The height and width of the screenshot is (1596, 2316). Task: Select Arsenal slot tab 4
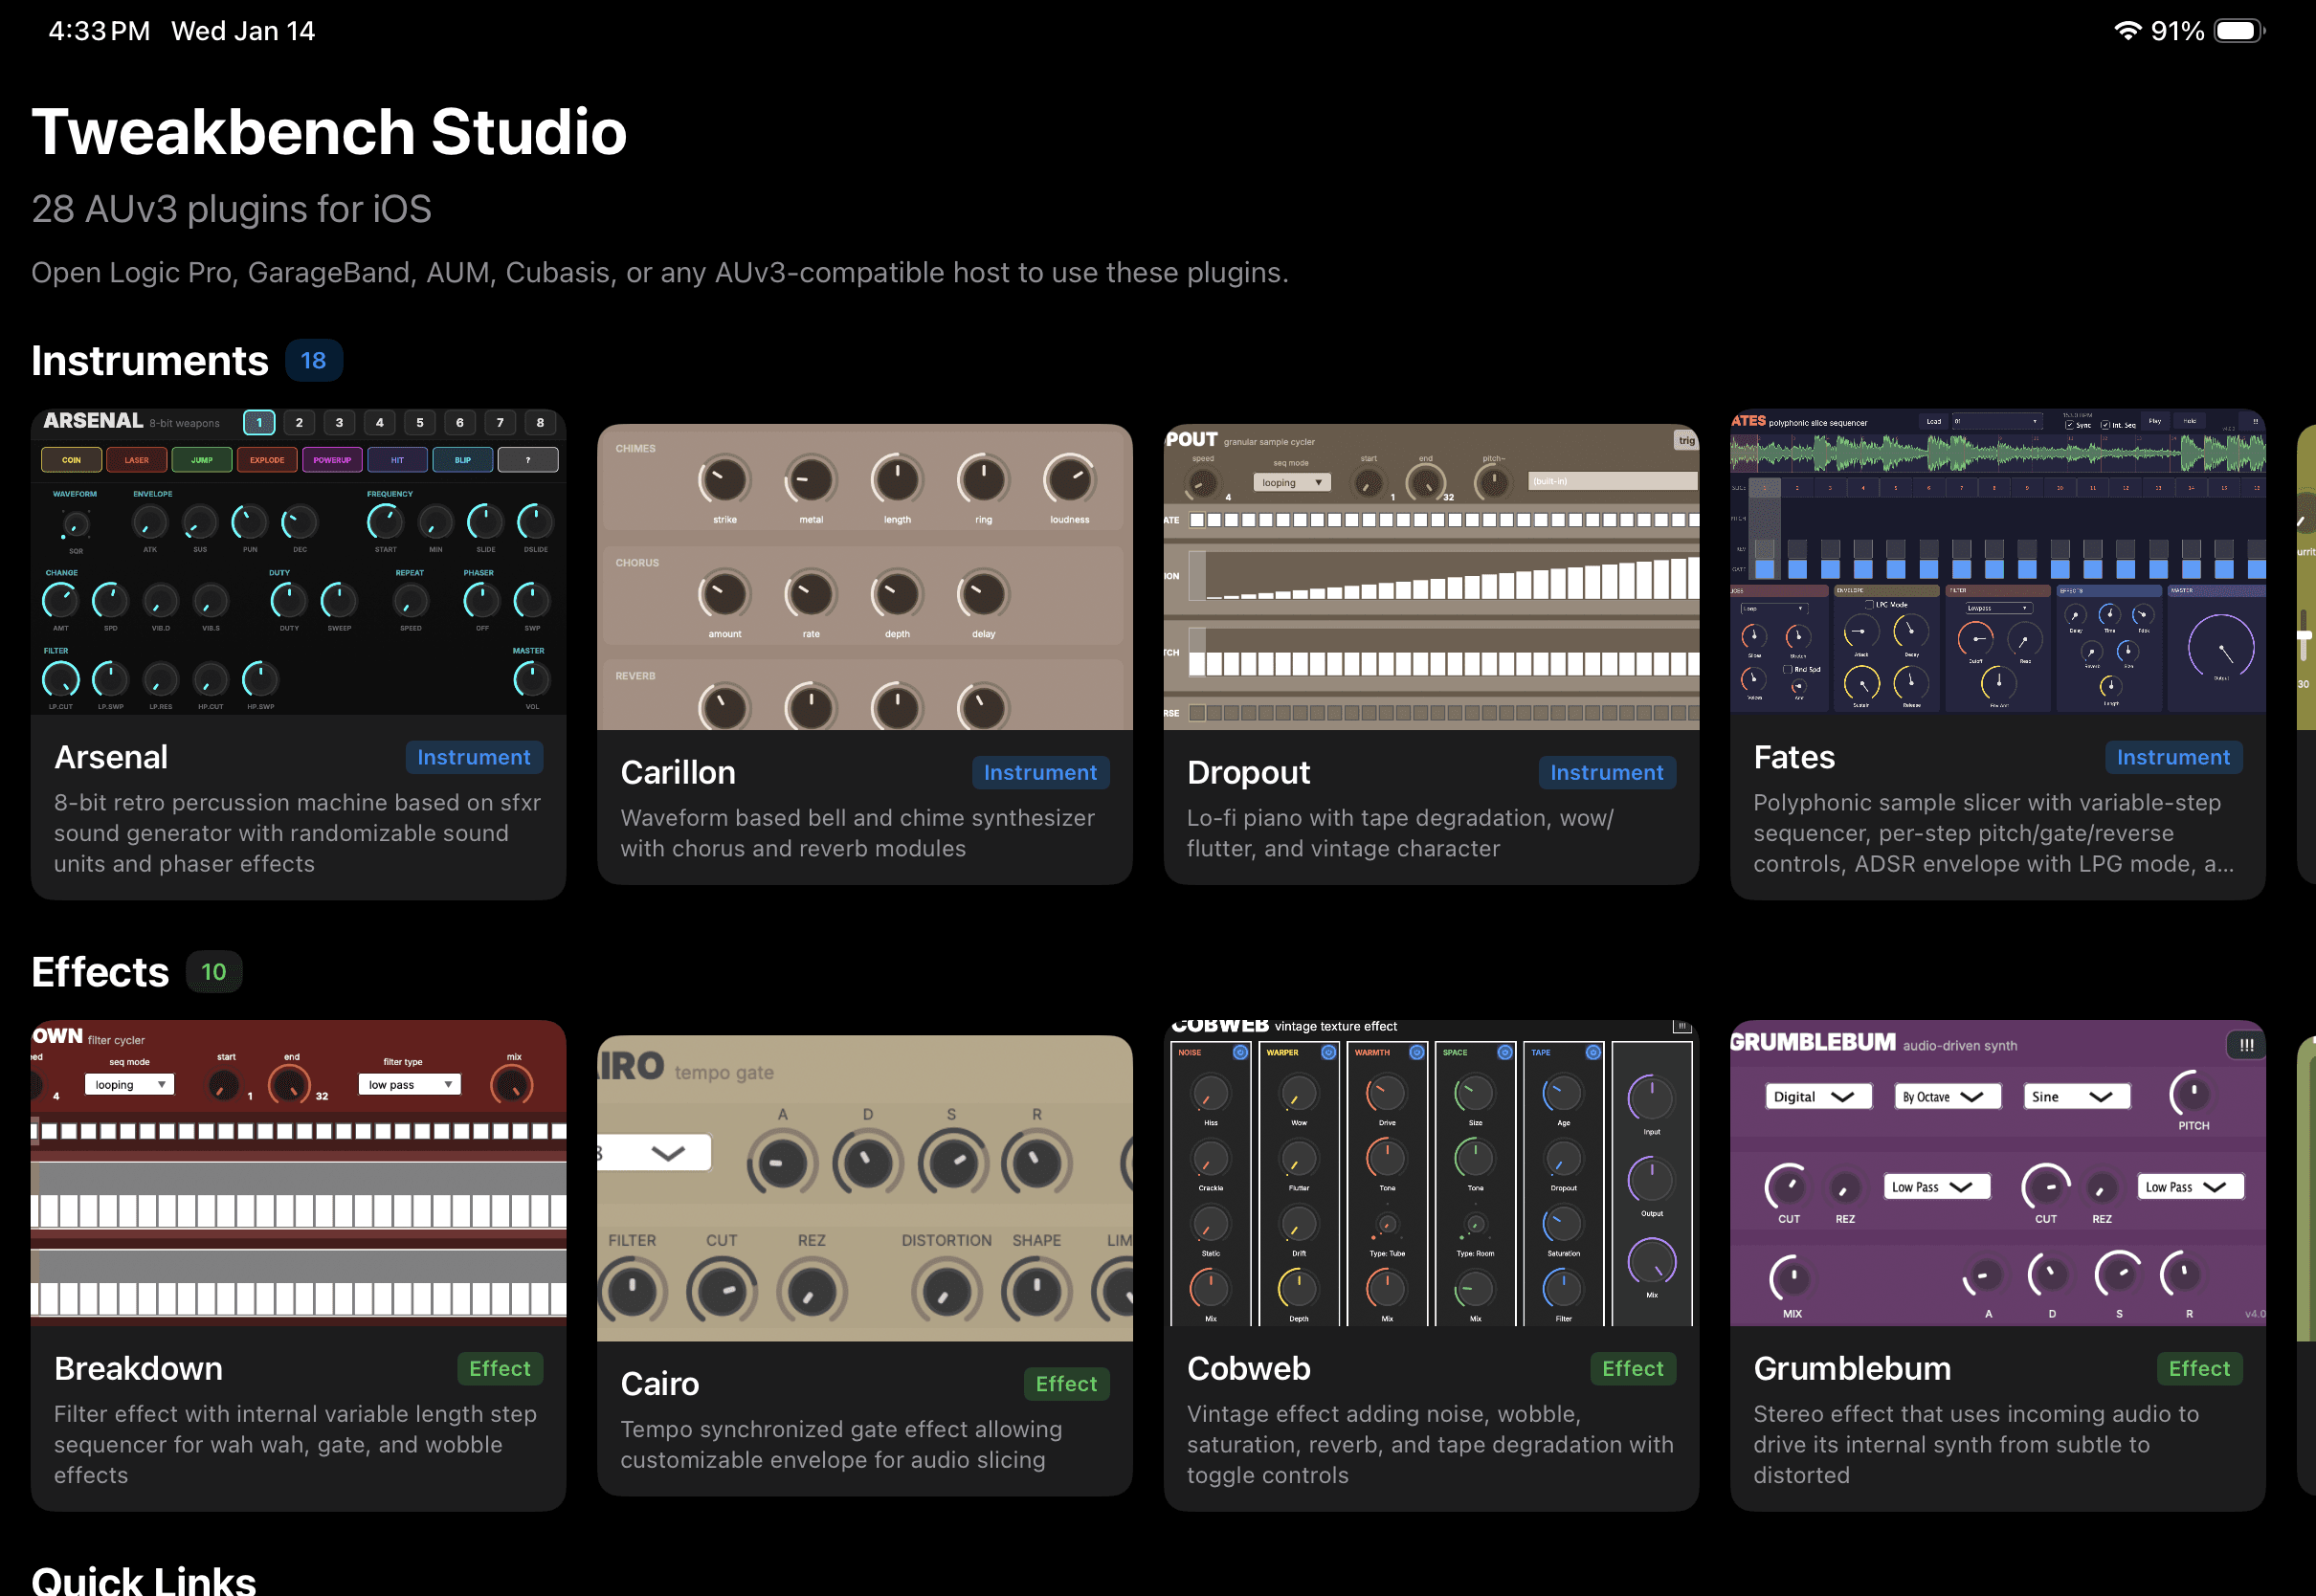pos(379,423)
